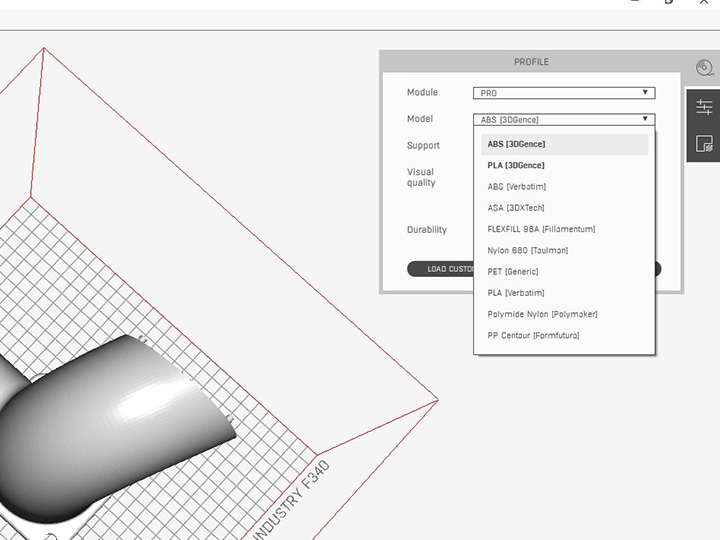The image size is (720, 540).
Task: Expand the Module dropdown showing PRO
Action: (x=563, y=93)
